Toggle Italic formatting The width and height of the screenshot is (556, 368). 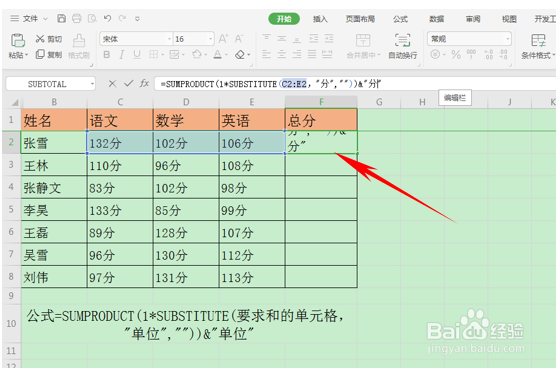[x=121, y=55]
